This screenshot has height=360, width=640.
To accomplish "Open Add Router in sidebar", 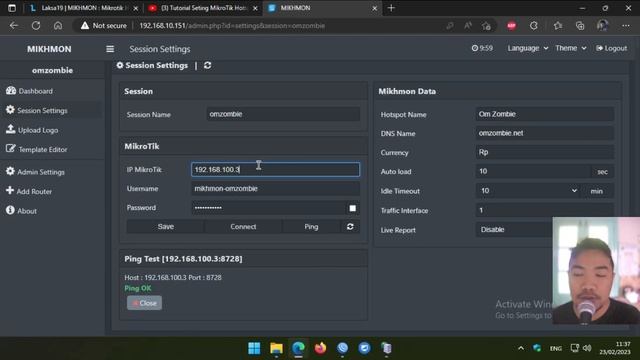I will [29, 191].
